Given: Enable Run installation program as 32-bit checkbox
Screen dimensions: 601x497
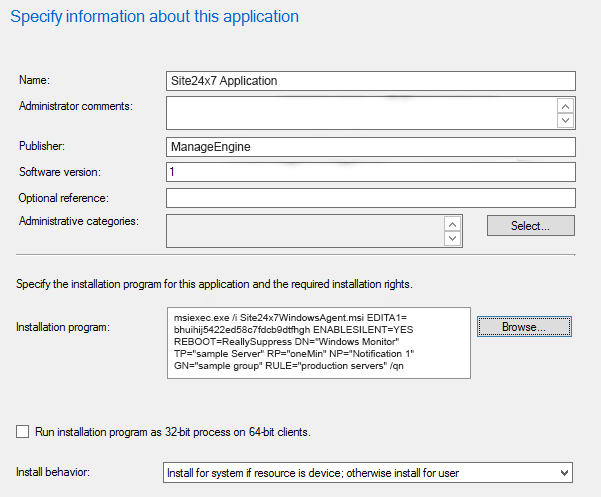Looking at the screenshot, I should click(23, 432).
